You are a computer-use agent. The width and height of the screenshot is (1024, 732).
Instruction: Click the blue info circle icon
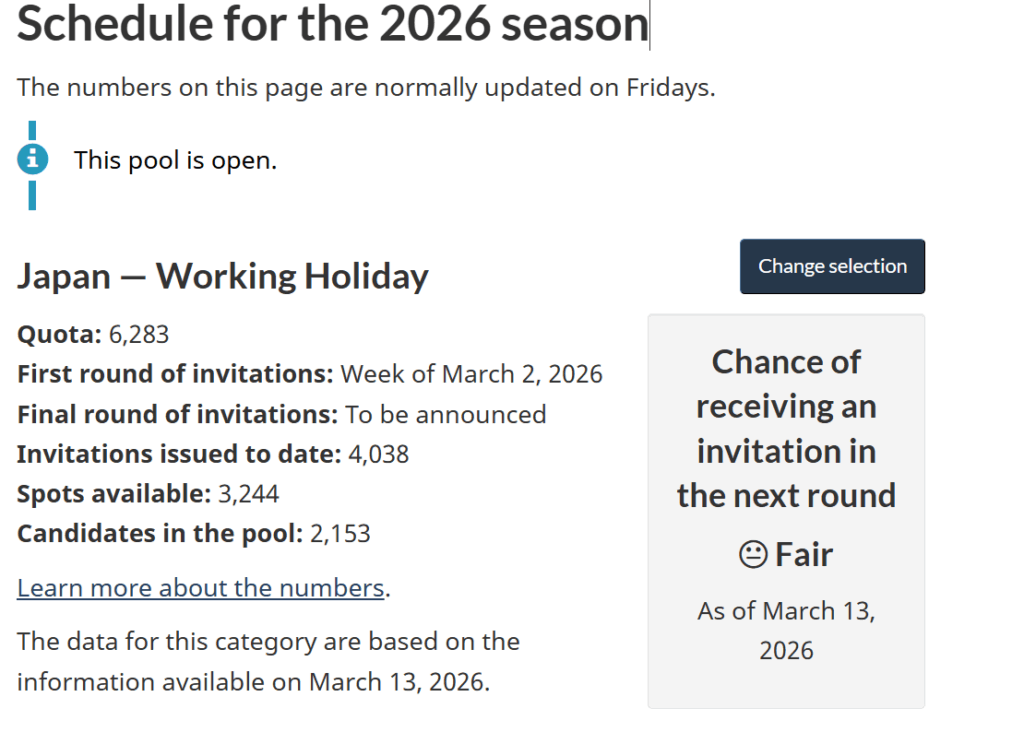pyautogui.click(x=33, y=159)
